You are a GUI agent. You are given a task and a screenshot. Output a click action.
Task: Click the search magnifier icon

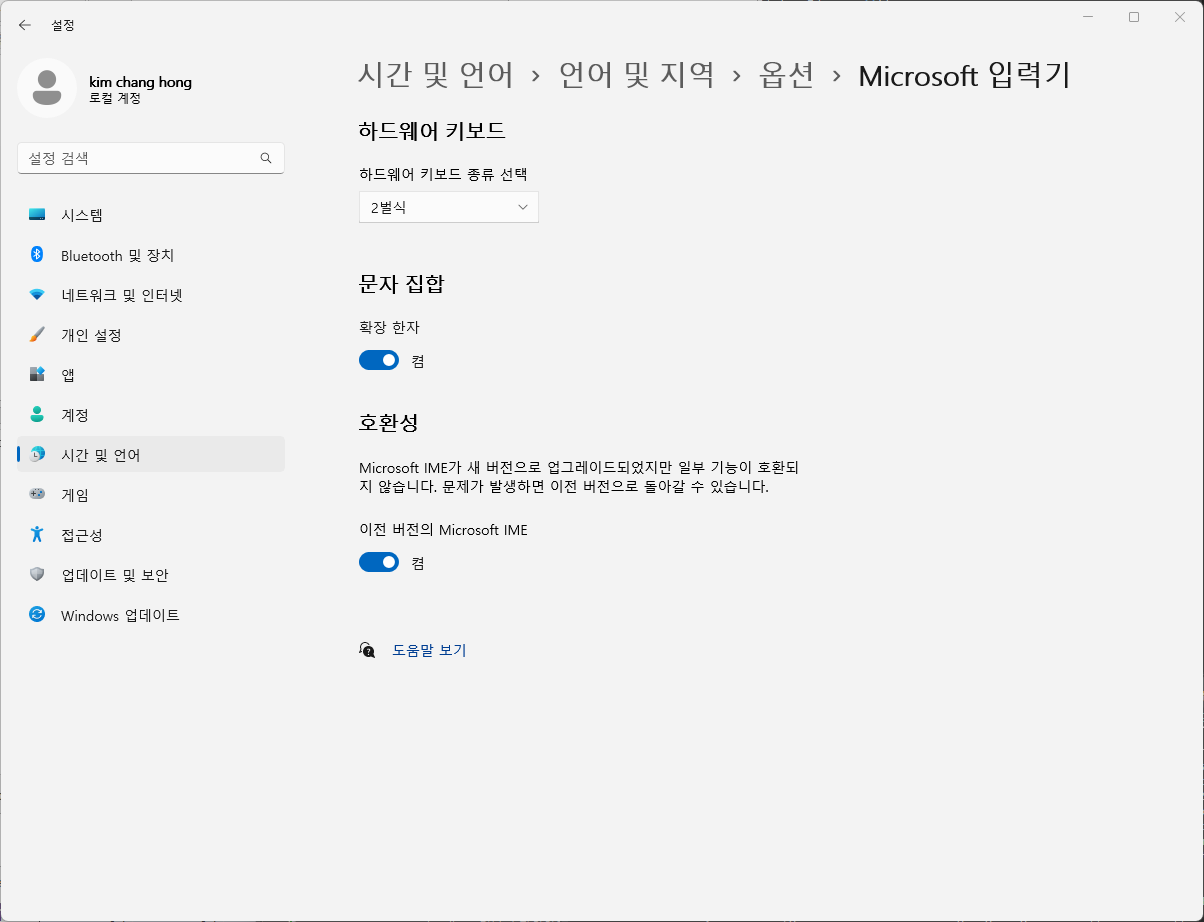click(266, 158)
